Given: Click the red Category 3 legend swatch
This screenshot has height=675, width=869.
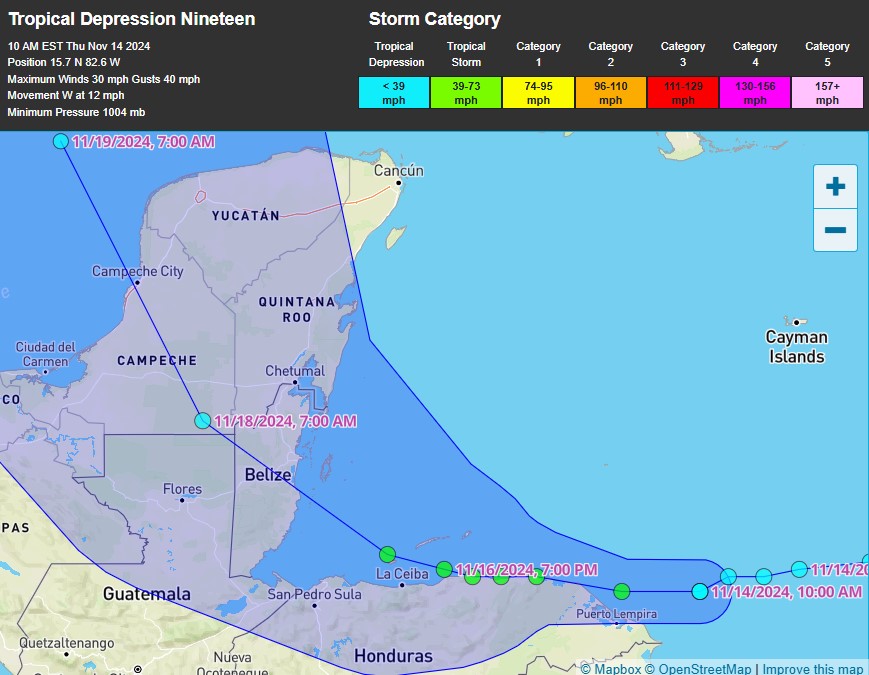Looking at the screenshot, I should click(x=683, y=93).
